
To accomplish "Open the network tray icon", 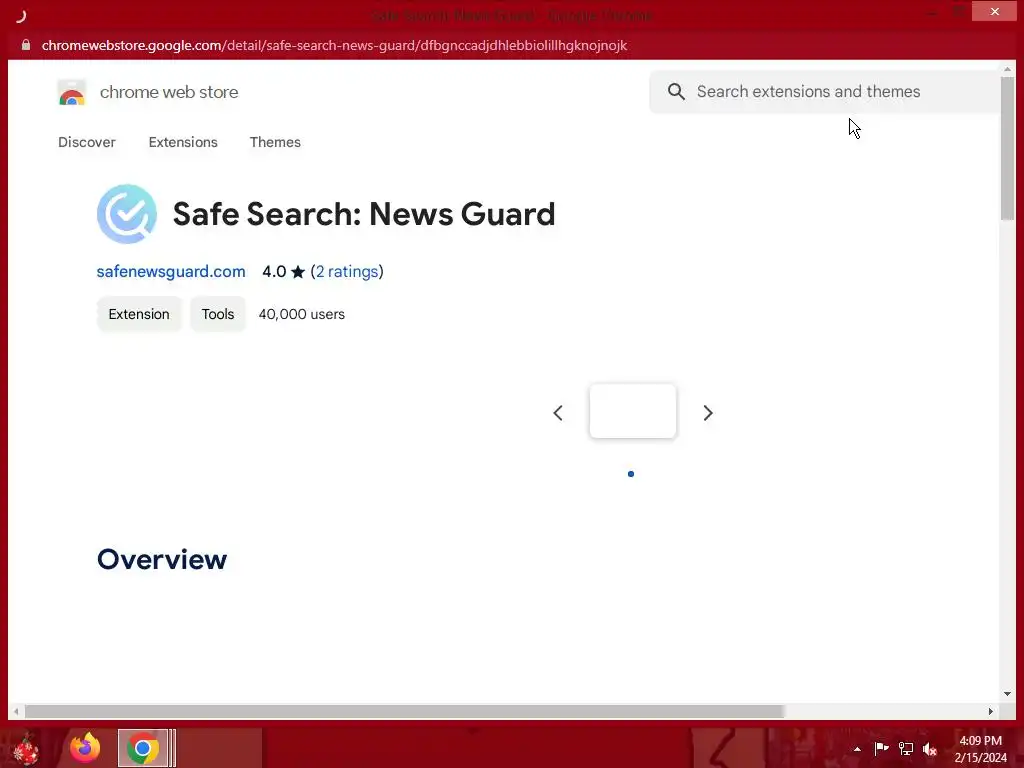I will click(x=906, y=748).
